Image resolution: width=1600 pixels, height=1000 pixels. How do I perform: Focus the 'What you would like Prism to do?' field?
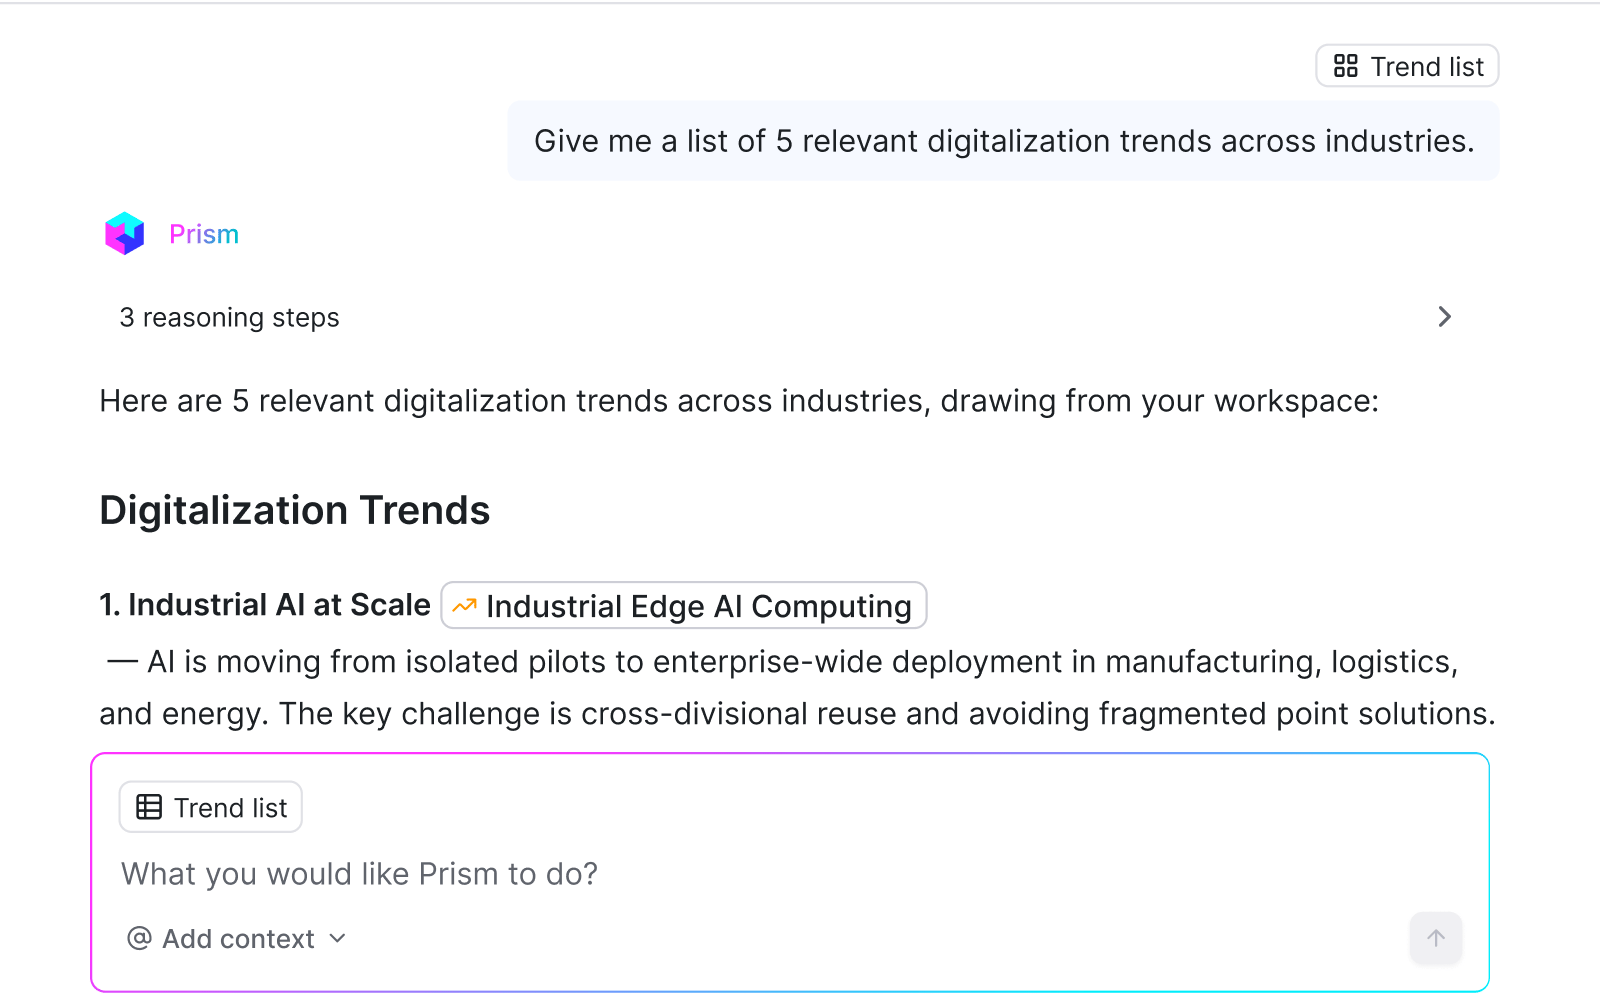click(x=790, y=874)
